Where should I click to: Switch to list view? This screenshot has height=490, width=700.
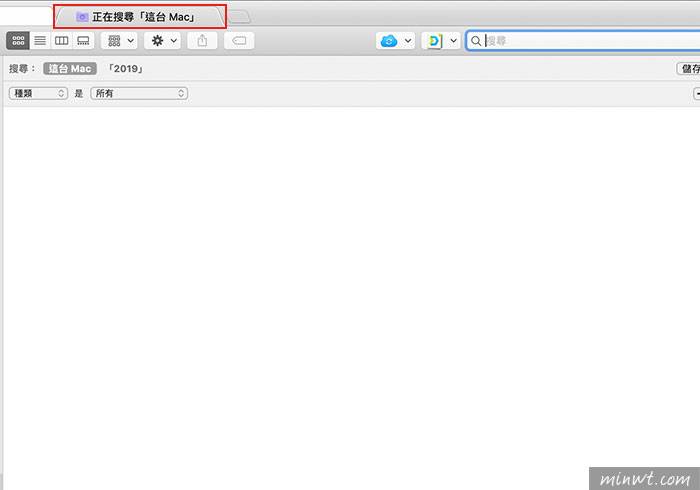pyautogui.click(x=40, y=41)
